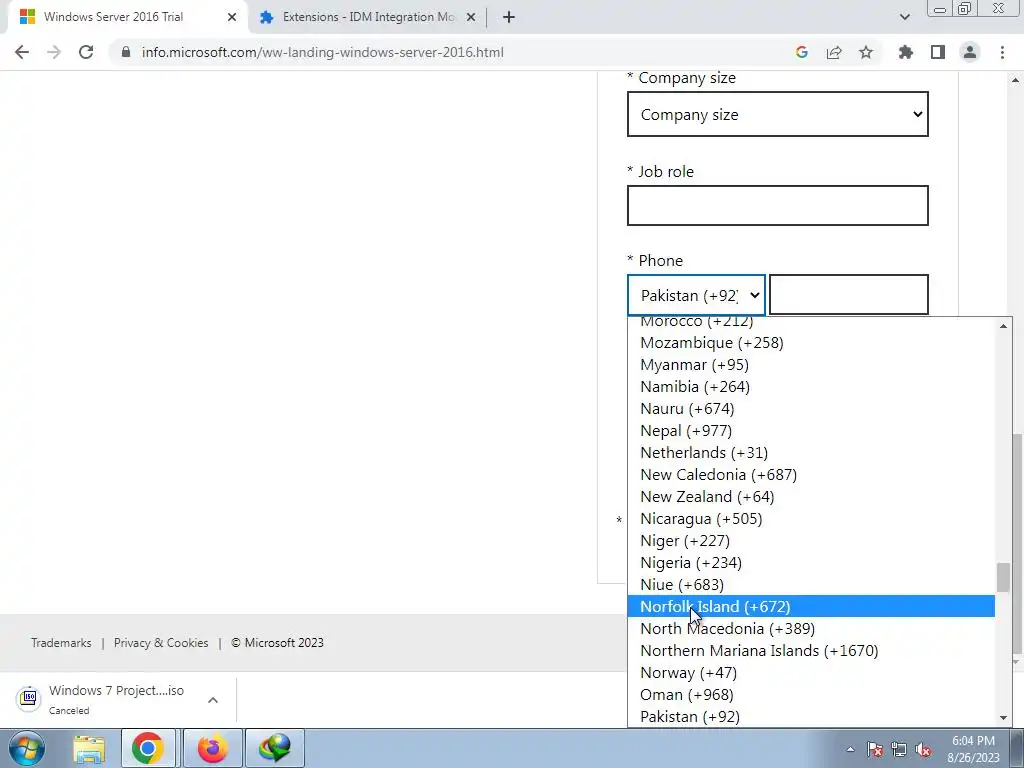Select New Zealand (+64)
1024x768 pixels.
coord(811,497)
